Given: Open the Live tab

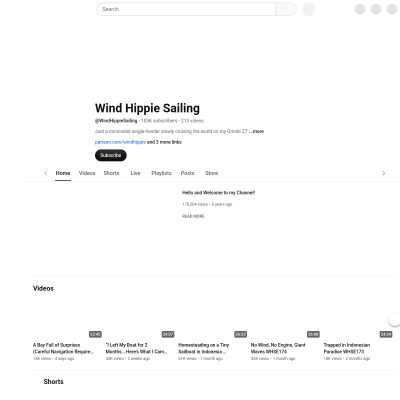Looking at the screenshot, I should tap(135, 173).
